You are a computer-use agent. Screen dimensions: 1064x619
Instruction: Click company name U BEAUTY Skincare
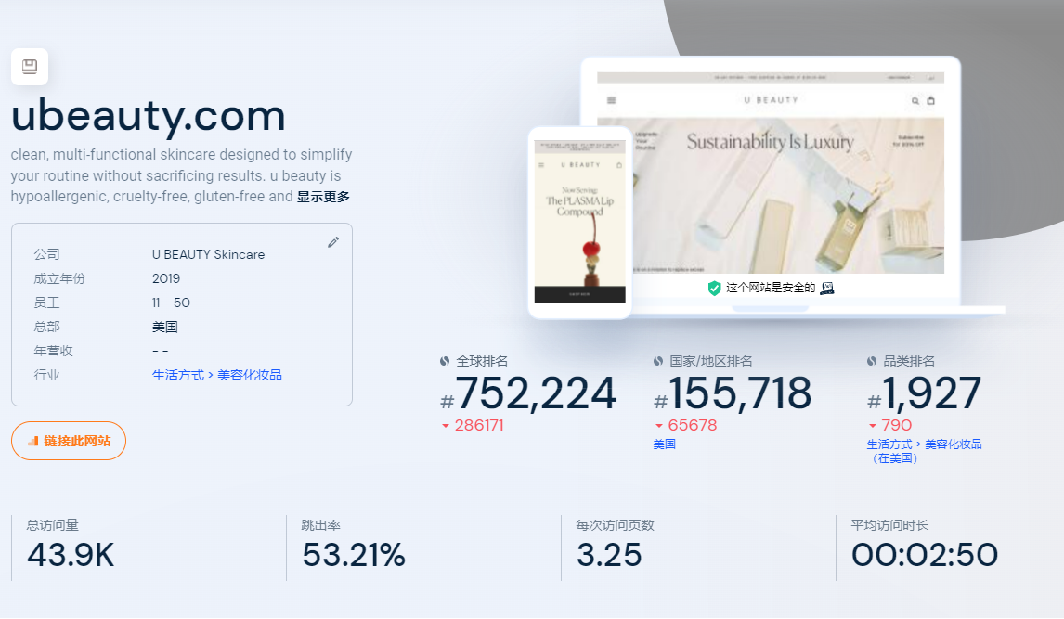pyautogui.click(x=208, y=255)
